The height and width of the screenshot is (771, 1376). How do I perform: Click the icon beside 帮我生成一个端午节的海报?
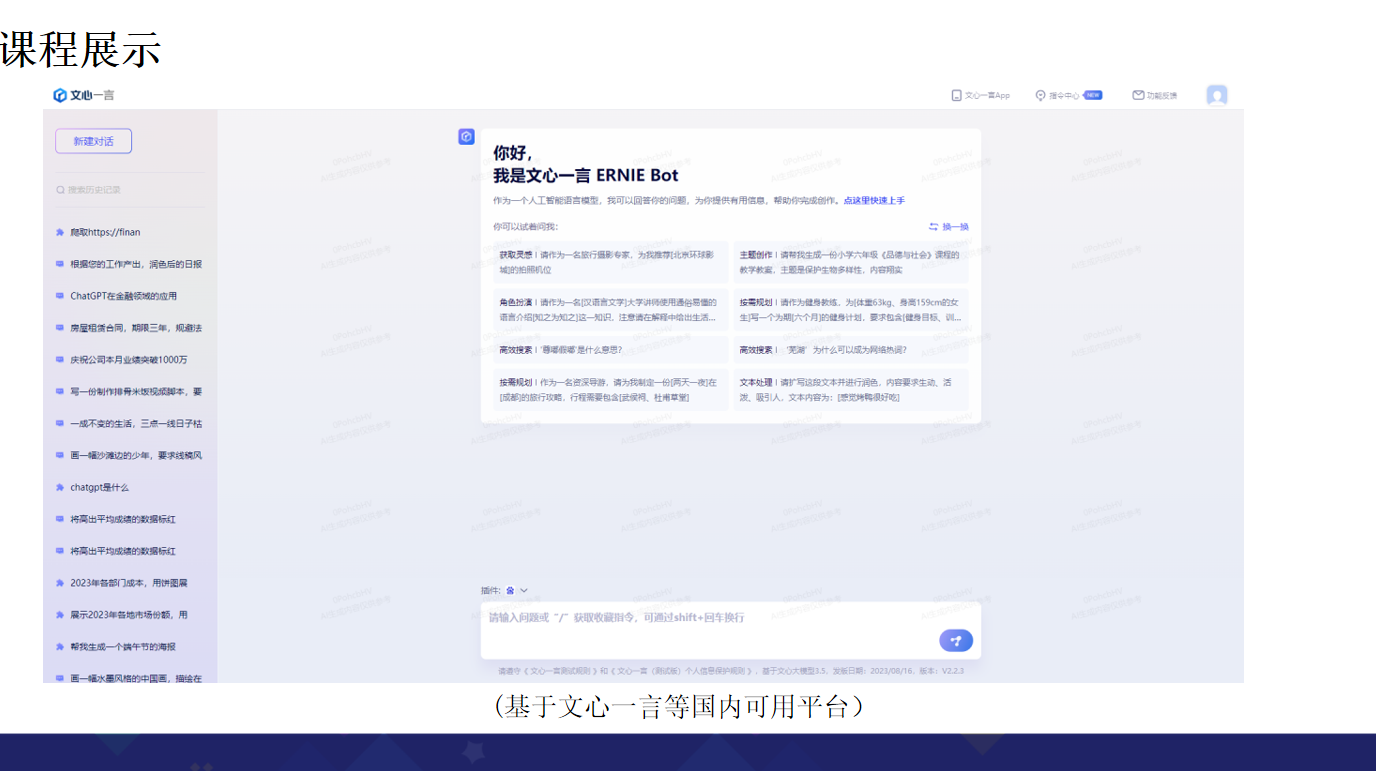click(60, 647)
